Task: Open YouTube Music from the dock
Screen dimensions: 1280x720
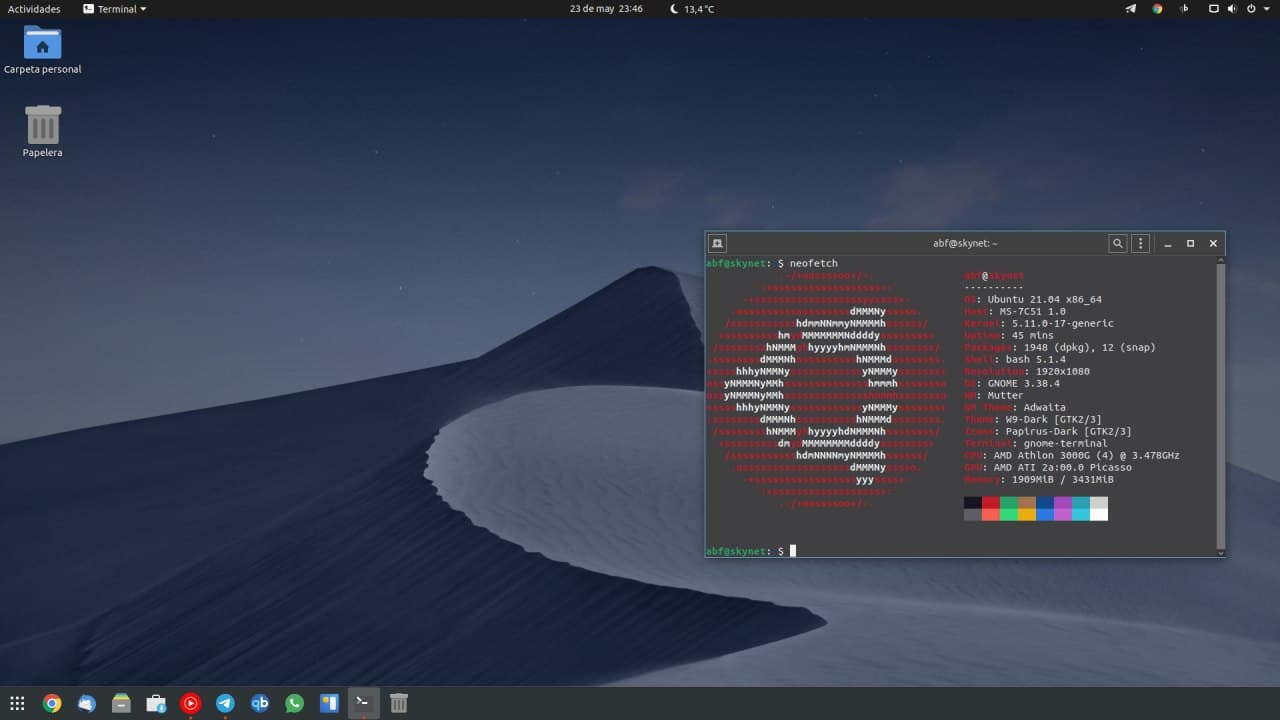Action: coord(190,703)
